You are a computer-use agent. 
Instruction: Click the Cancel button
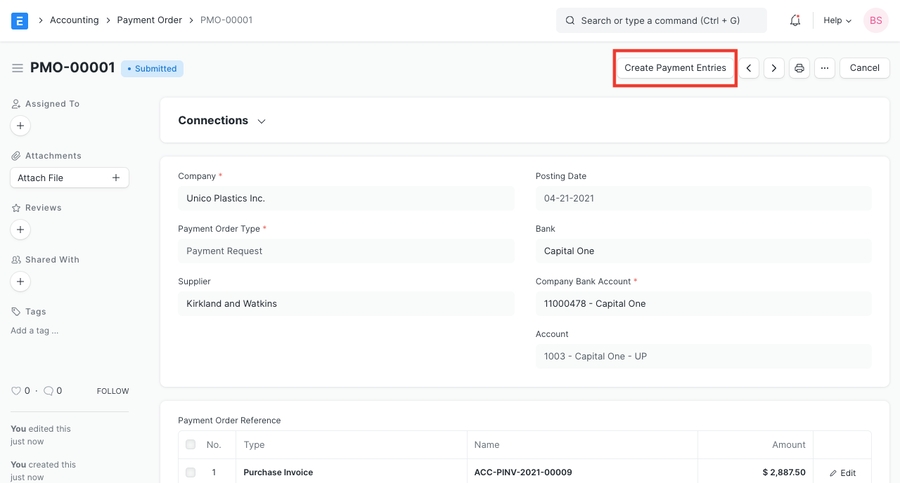pyautogui.click(x=864, y=68)
